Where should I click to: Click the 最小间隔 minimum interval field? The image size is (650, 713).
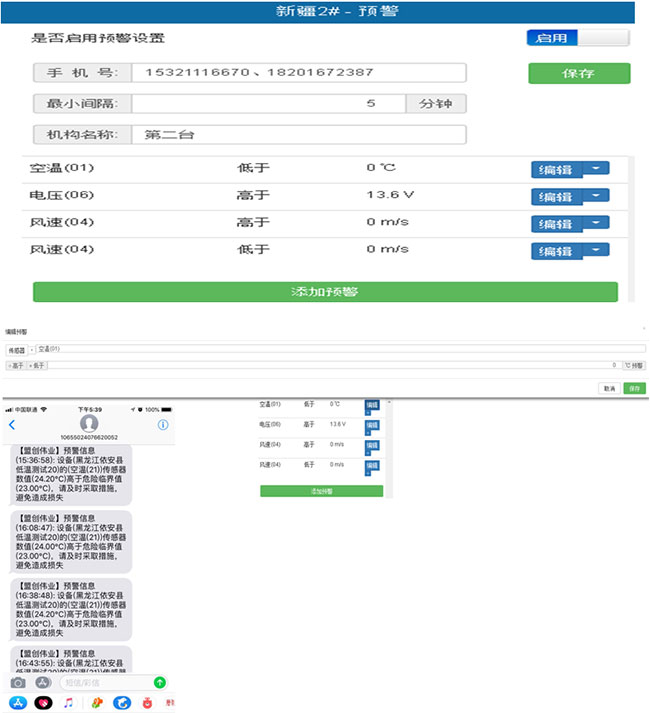click(268, 104)
